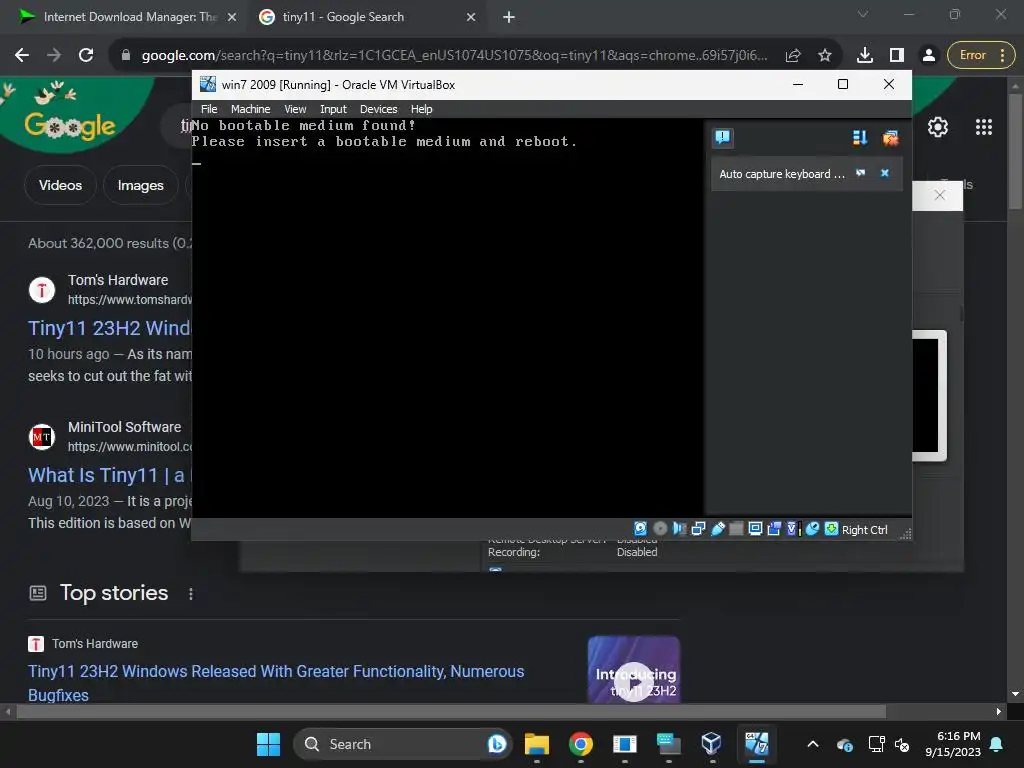Screen dimensions: 1024x768
Task: Click the green keyboard capture arrow icon
Action: [x=831, y=528]
